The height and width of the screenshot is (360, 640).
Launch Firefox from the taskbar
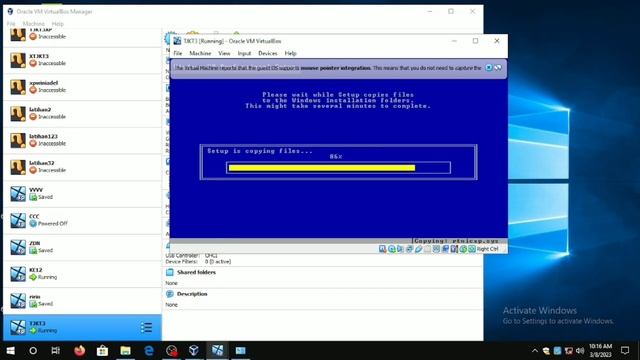(x=80, y=351)
